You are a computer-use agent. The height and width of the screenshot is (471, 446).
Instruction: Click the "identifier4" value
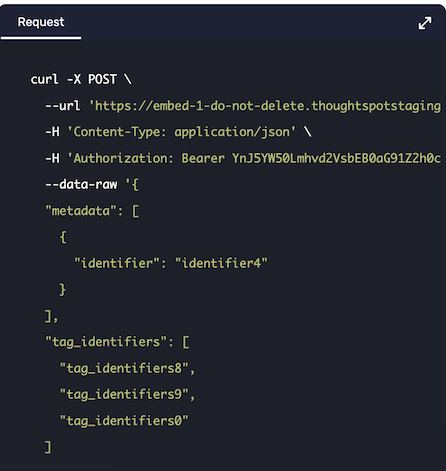click(221, 263)
